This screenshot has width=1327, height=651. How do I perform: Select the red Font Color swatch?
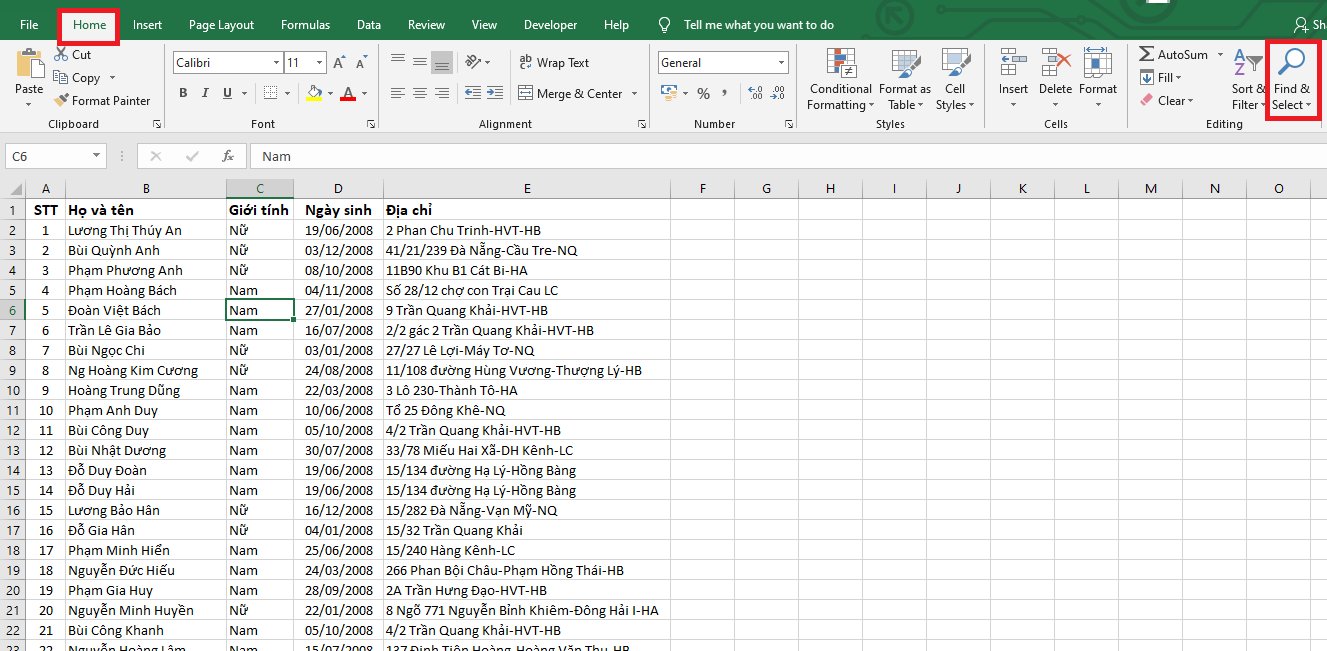click(x=347, y=93)
